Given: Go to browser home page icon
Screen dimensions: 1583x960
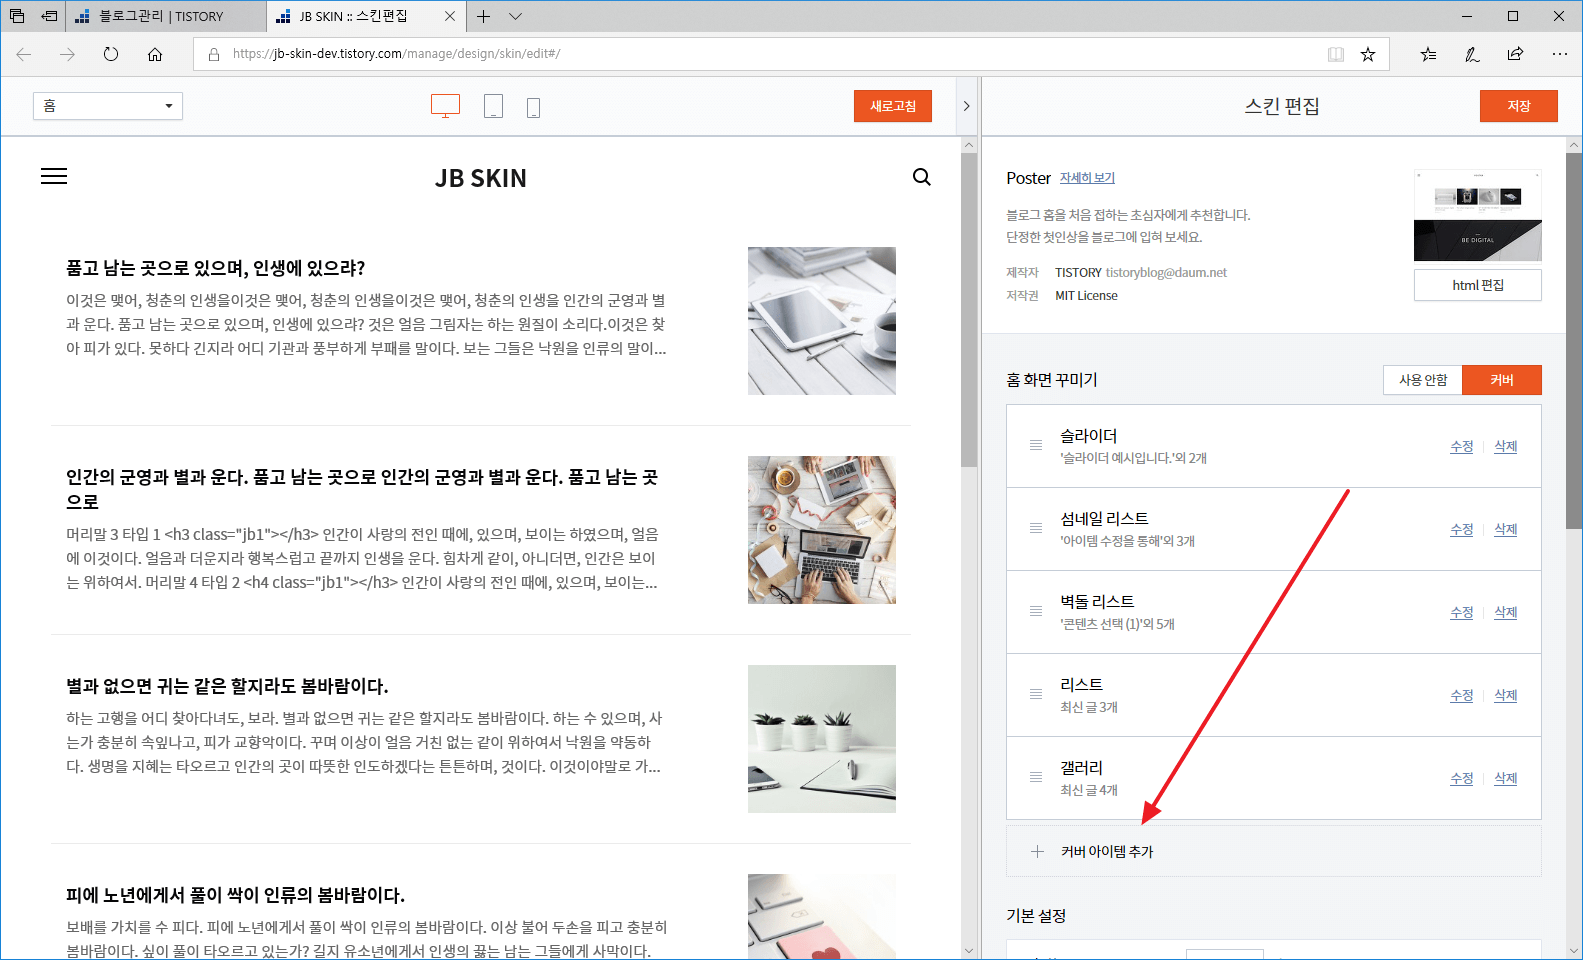Looking at the screenshot, I should [155, 54].
